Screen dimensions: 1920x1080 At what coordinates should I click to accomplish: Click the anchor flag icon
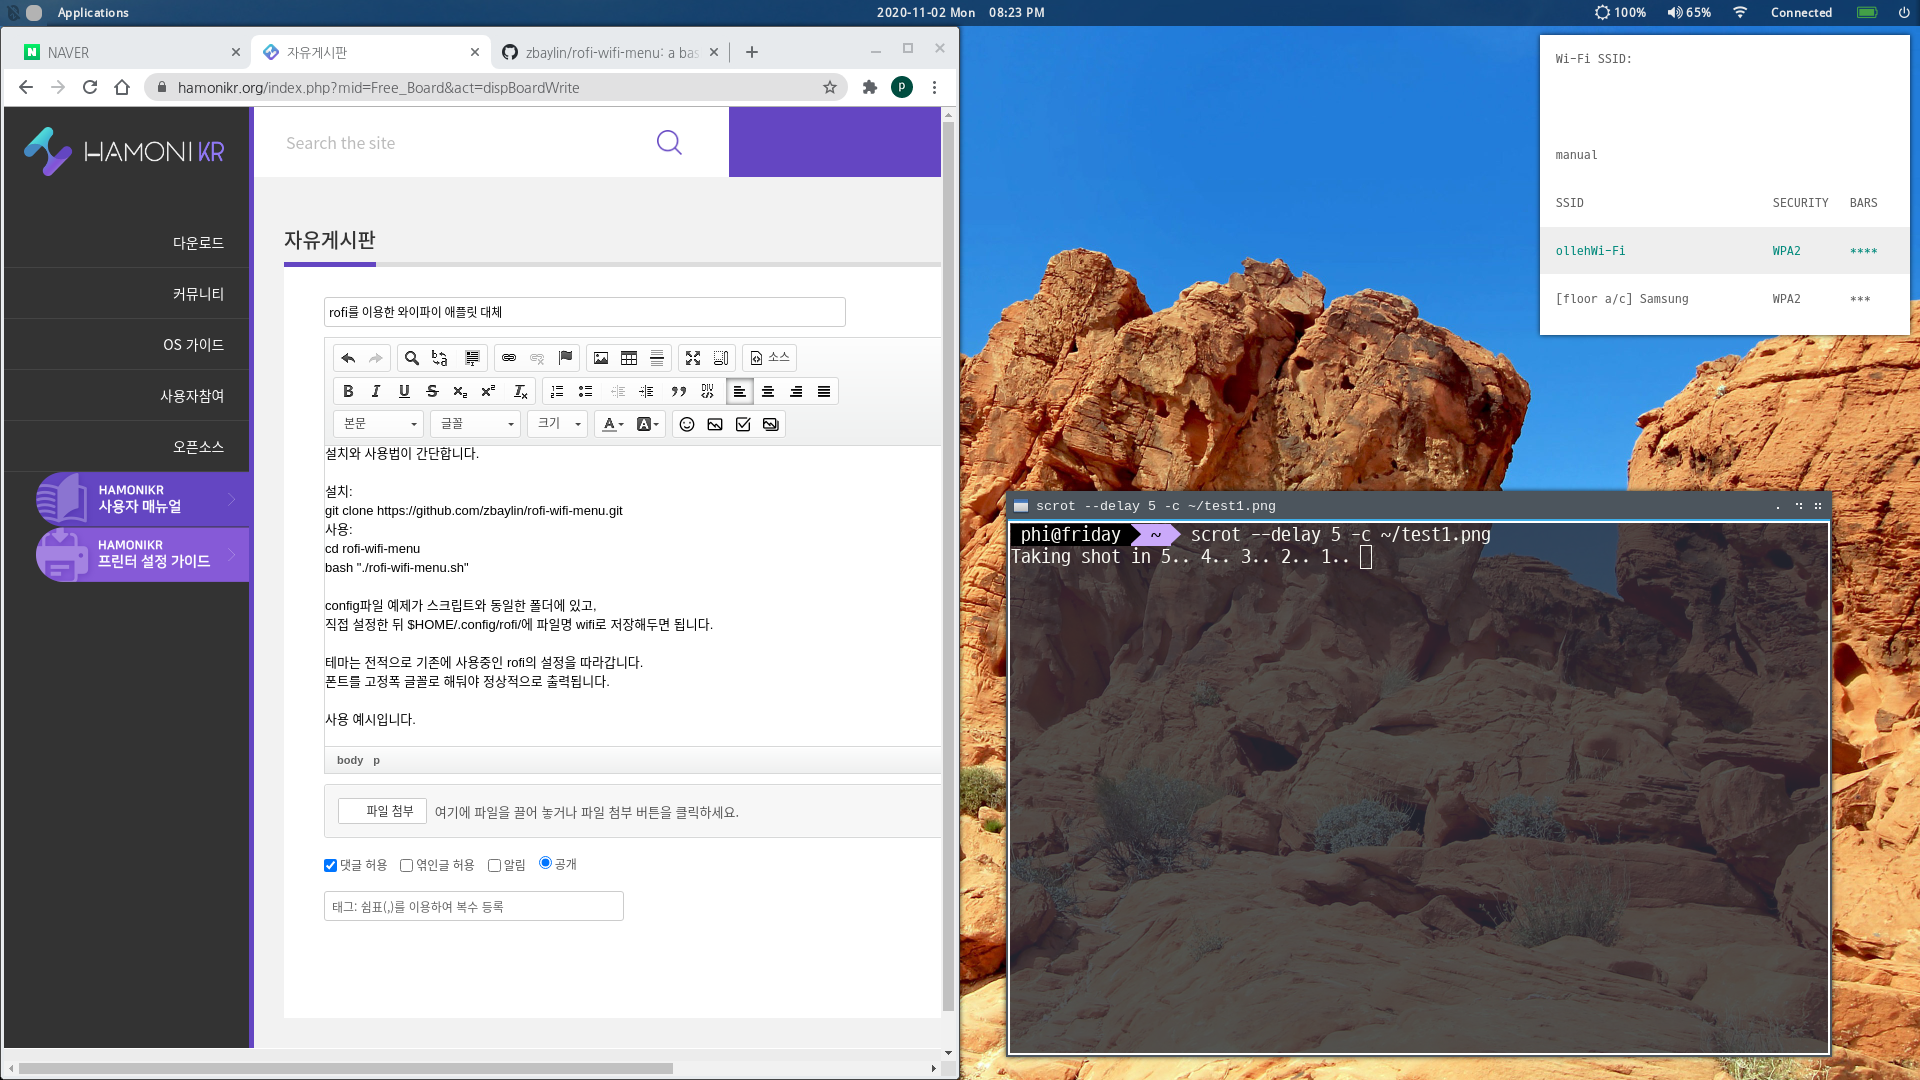566,358
